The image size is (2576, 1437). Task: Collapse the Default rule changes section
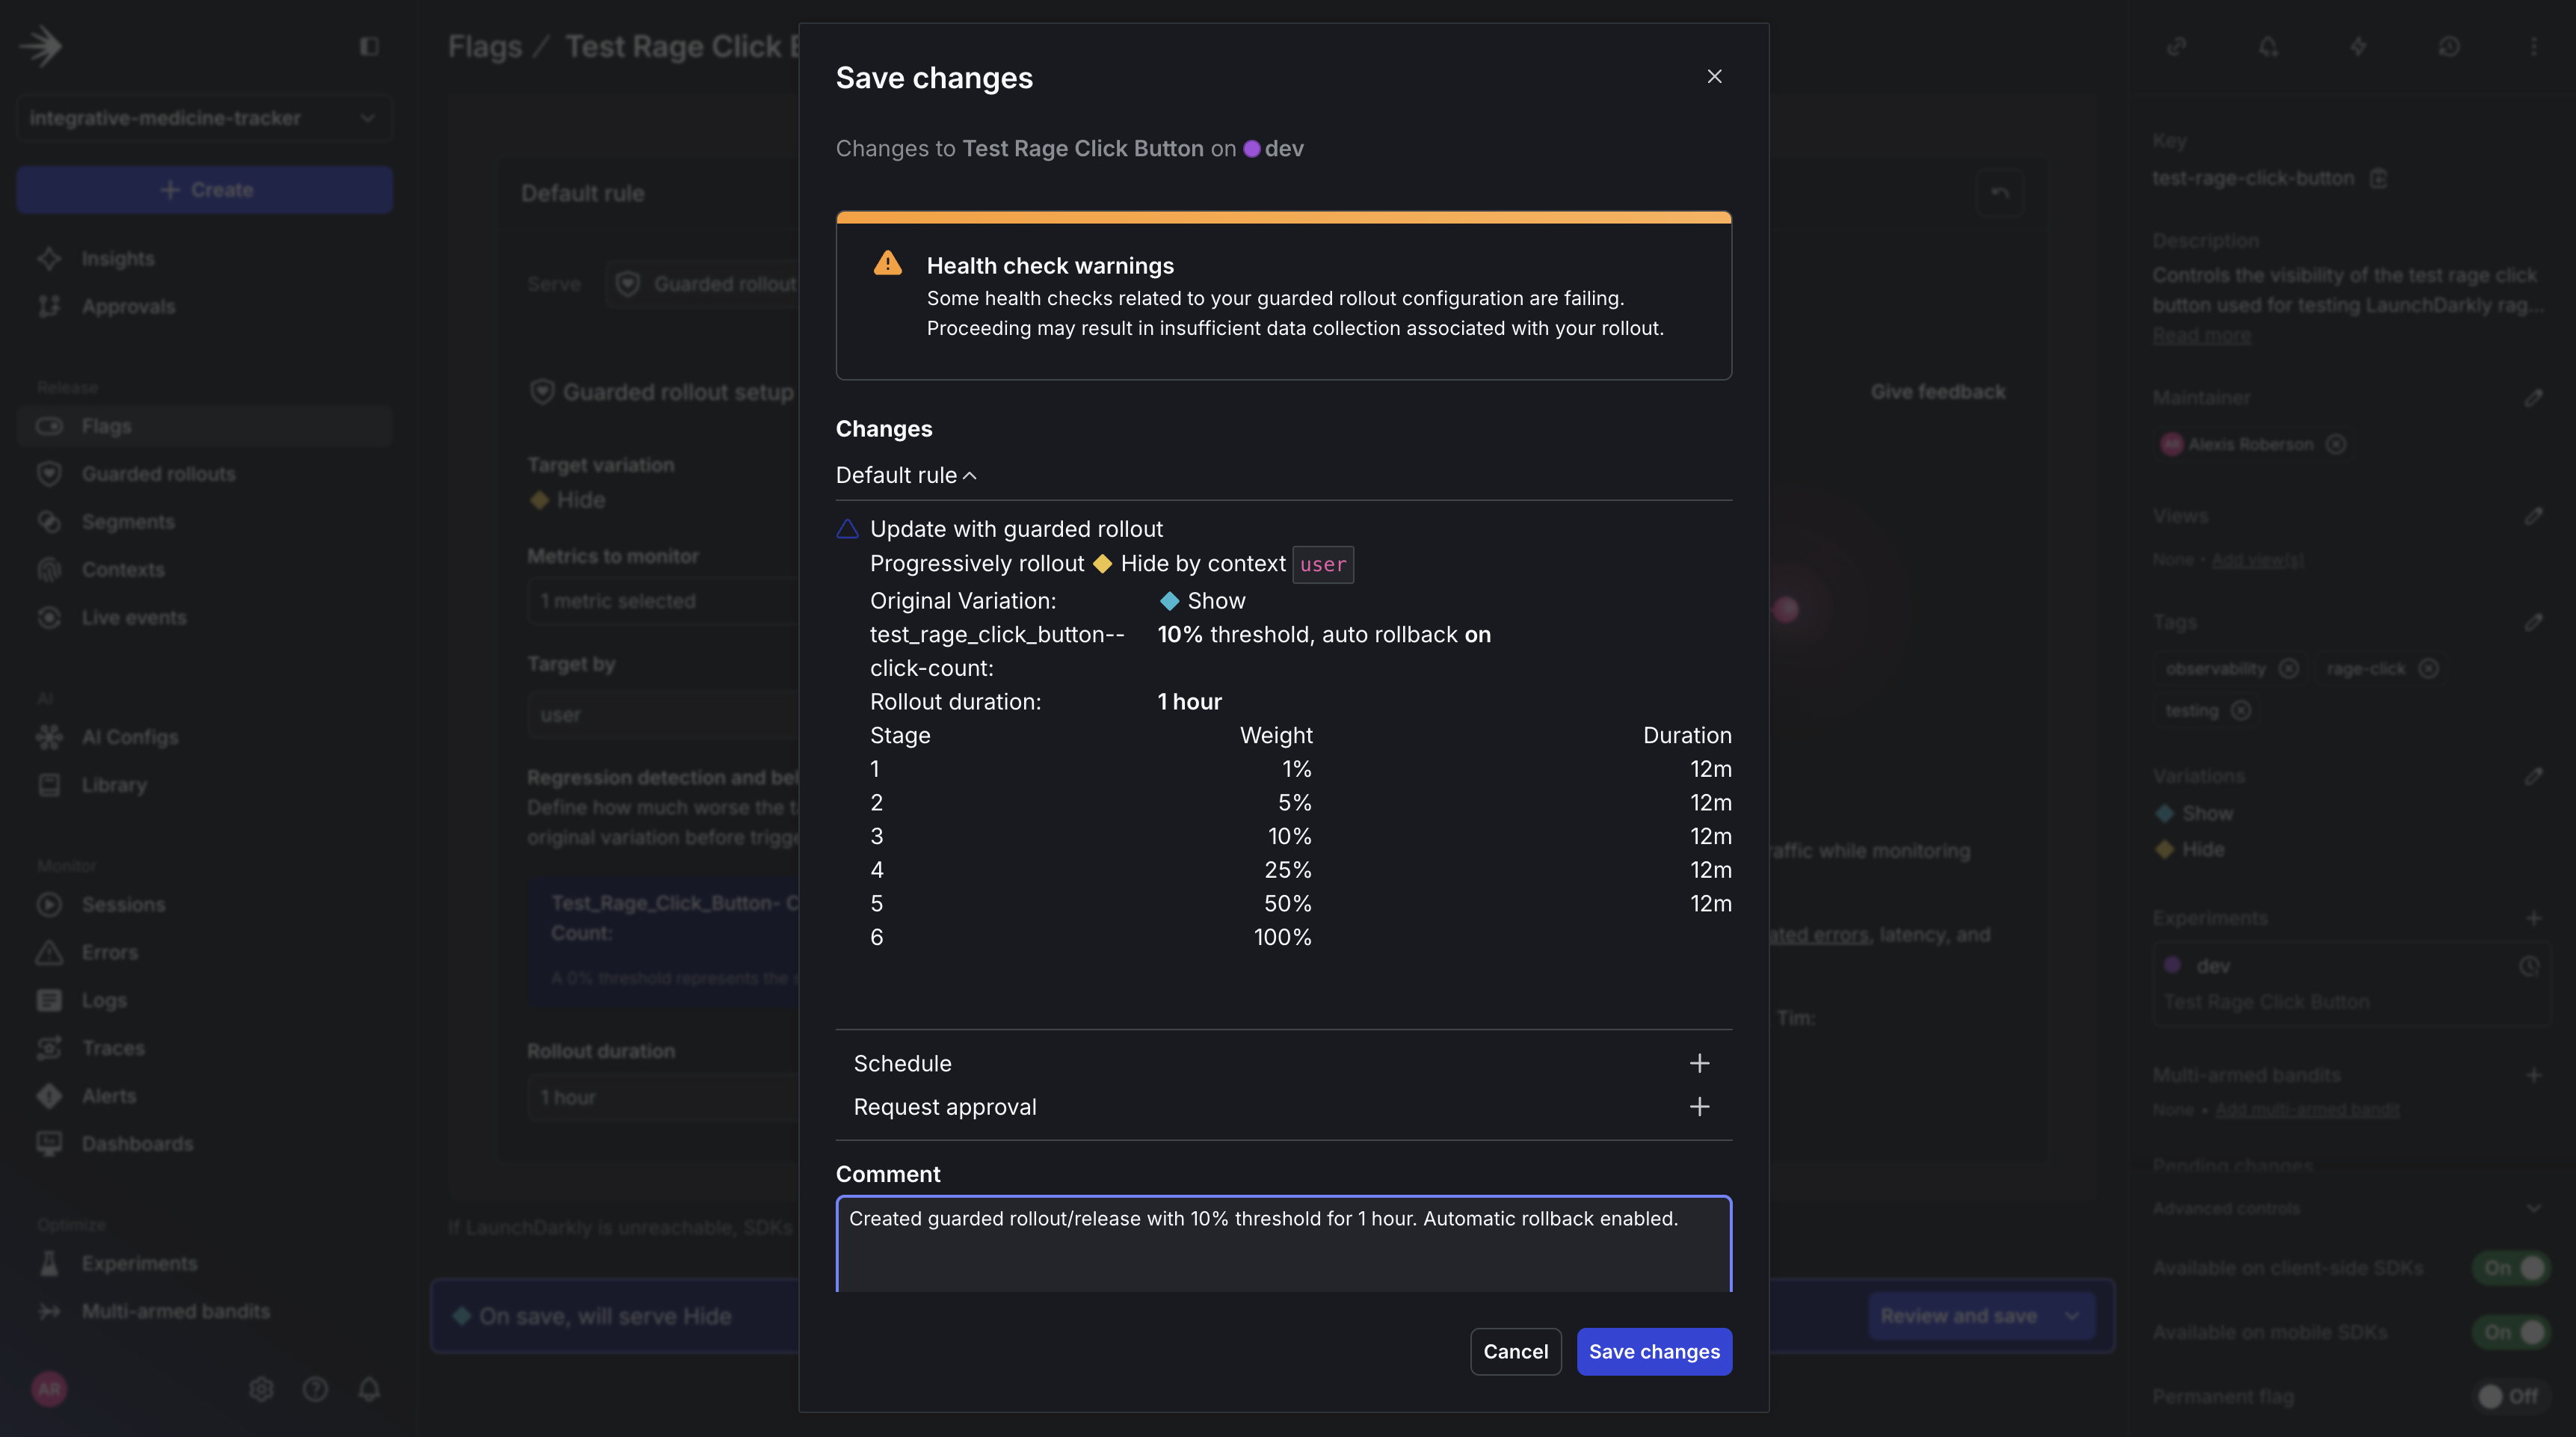[x=969, y=475]
